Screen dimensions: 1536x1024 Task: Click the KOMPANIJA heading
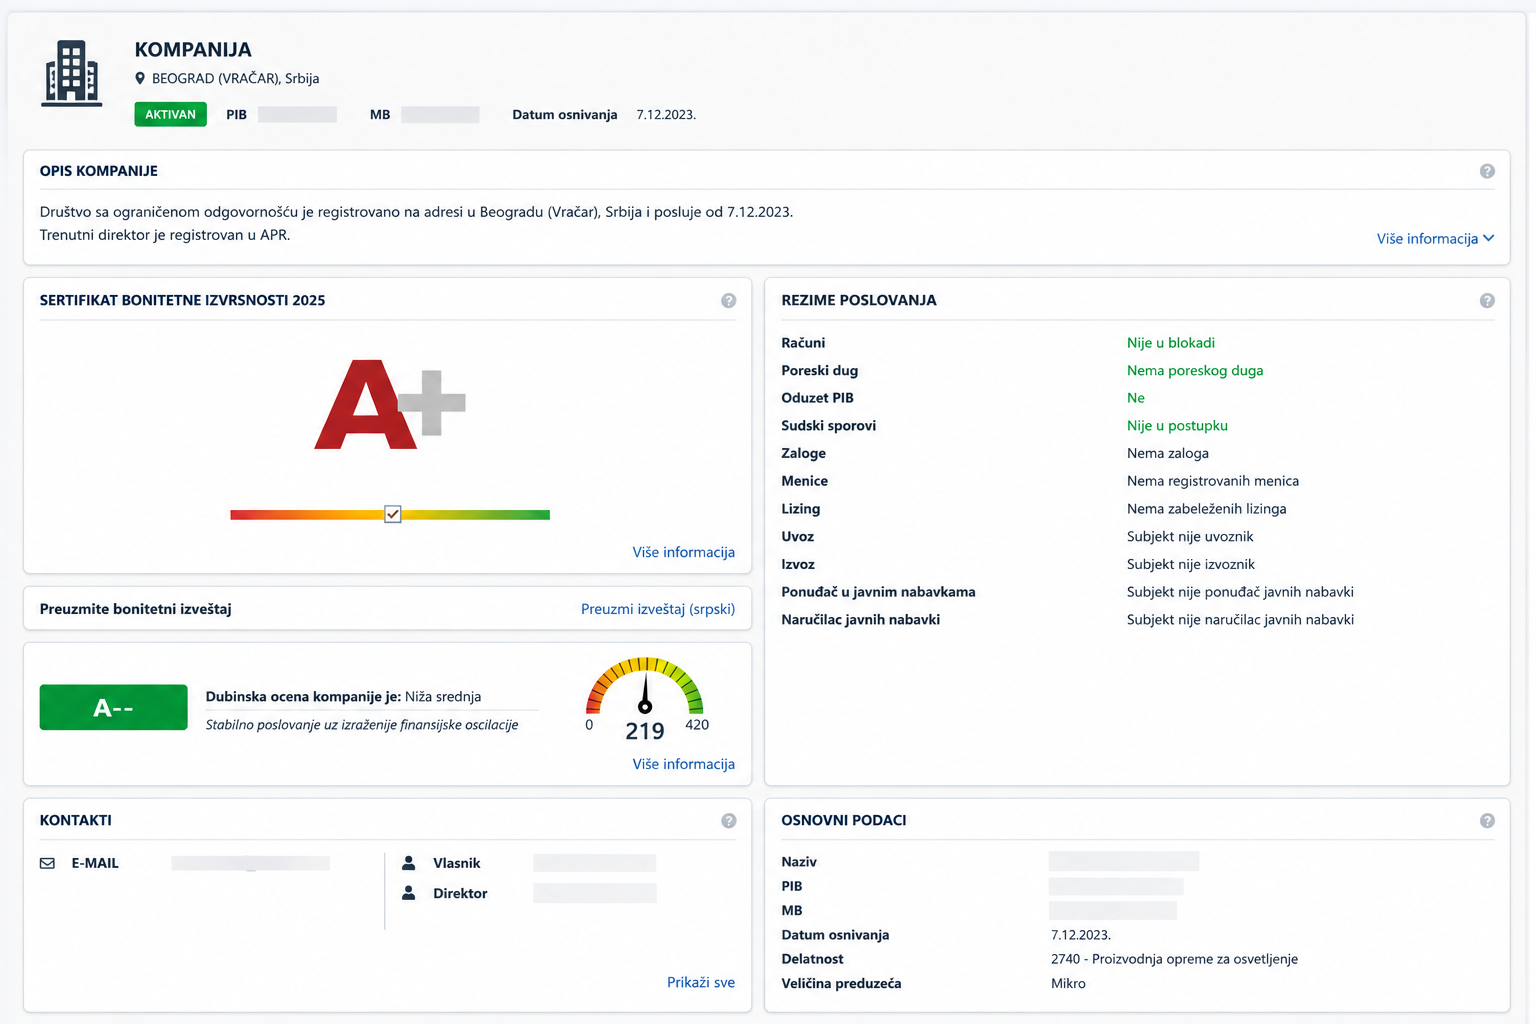point(193,49)
